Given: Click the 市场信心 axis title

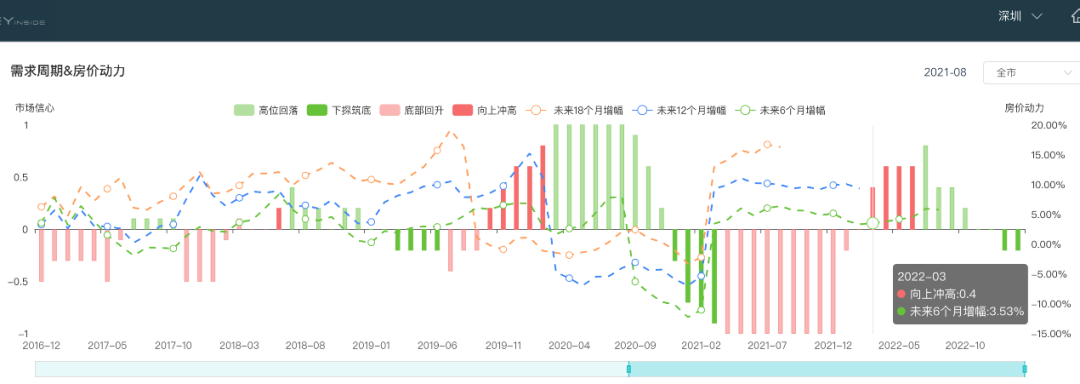Looking at the screenshot, I should pos(35,108).
